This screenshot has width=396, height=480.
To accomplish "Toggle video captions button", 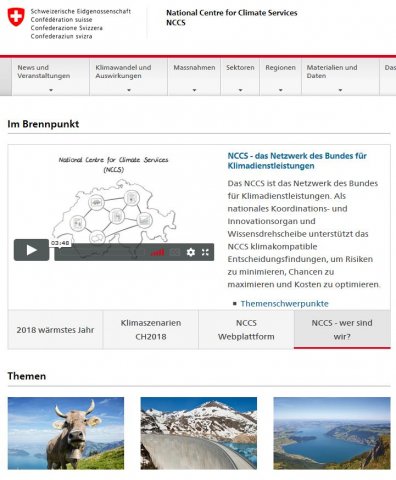I will pos(175,252).
